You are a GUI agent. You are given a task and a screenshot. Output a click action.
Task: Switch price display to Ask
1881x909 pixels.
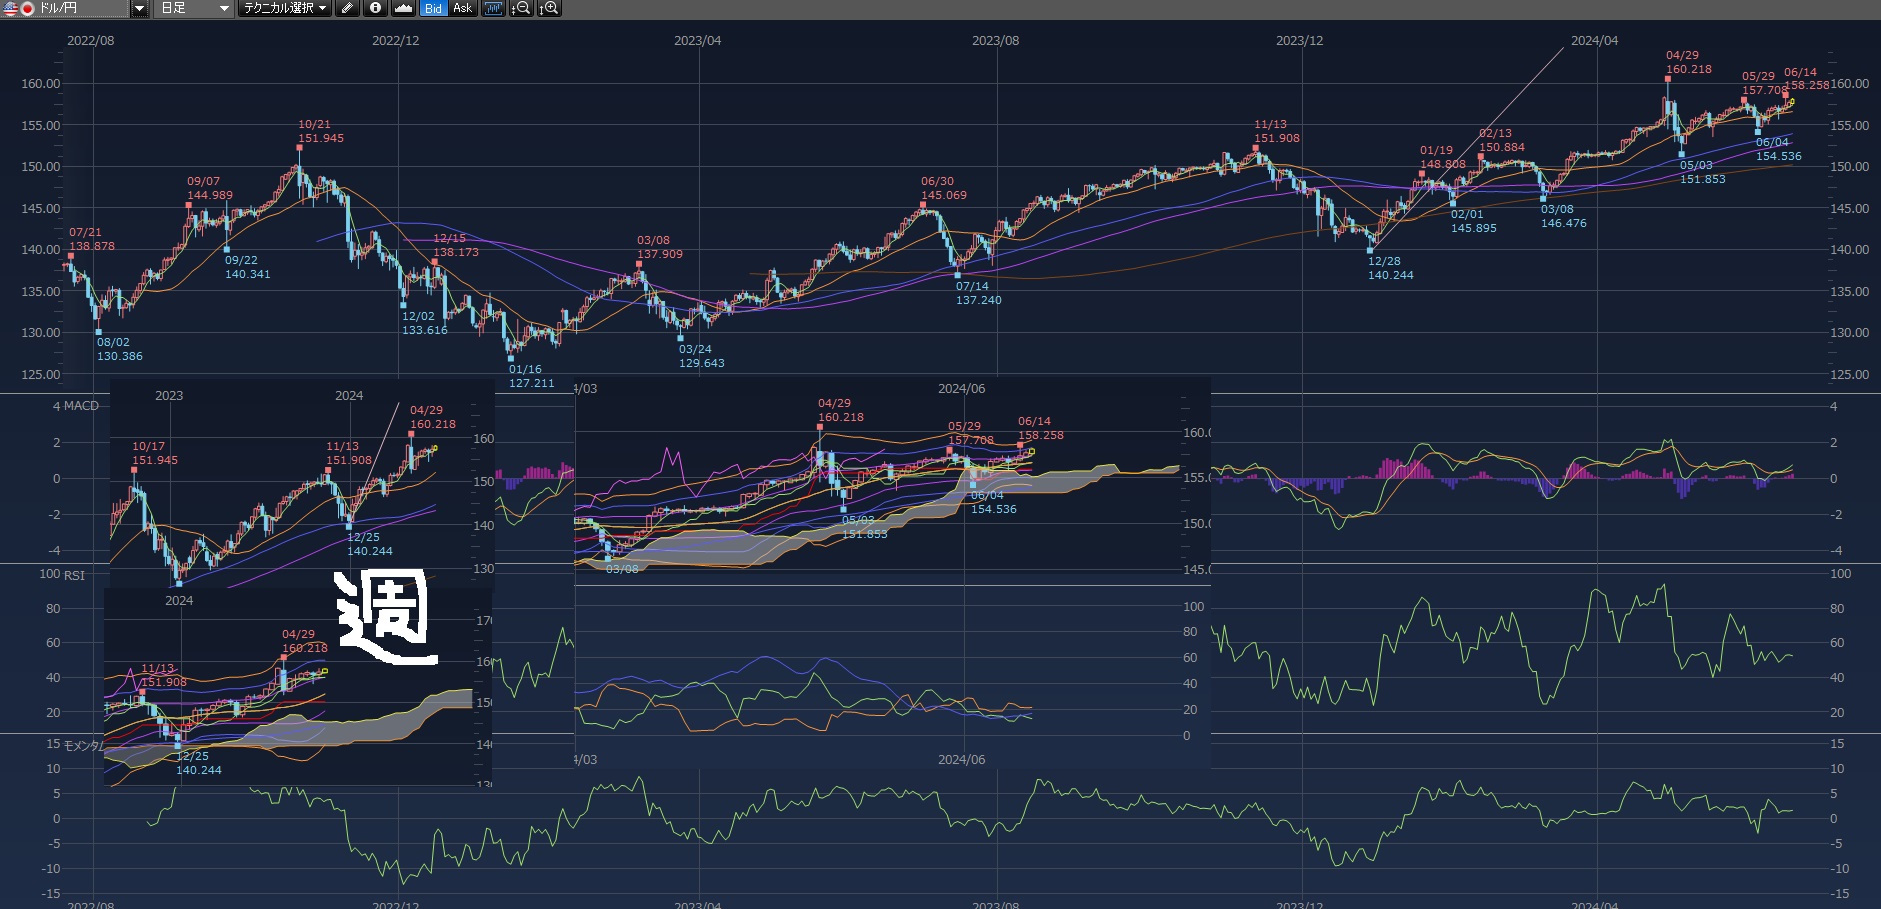pyautogui.click(x=462, y=8)
